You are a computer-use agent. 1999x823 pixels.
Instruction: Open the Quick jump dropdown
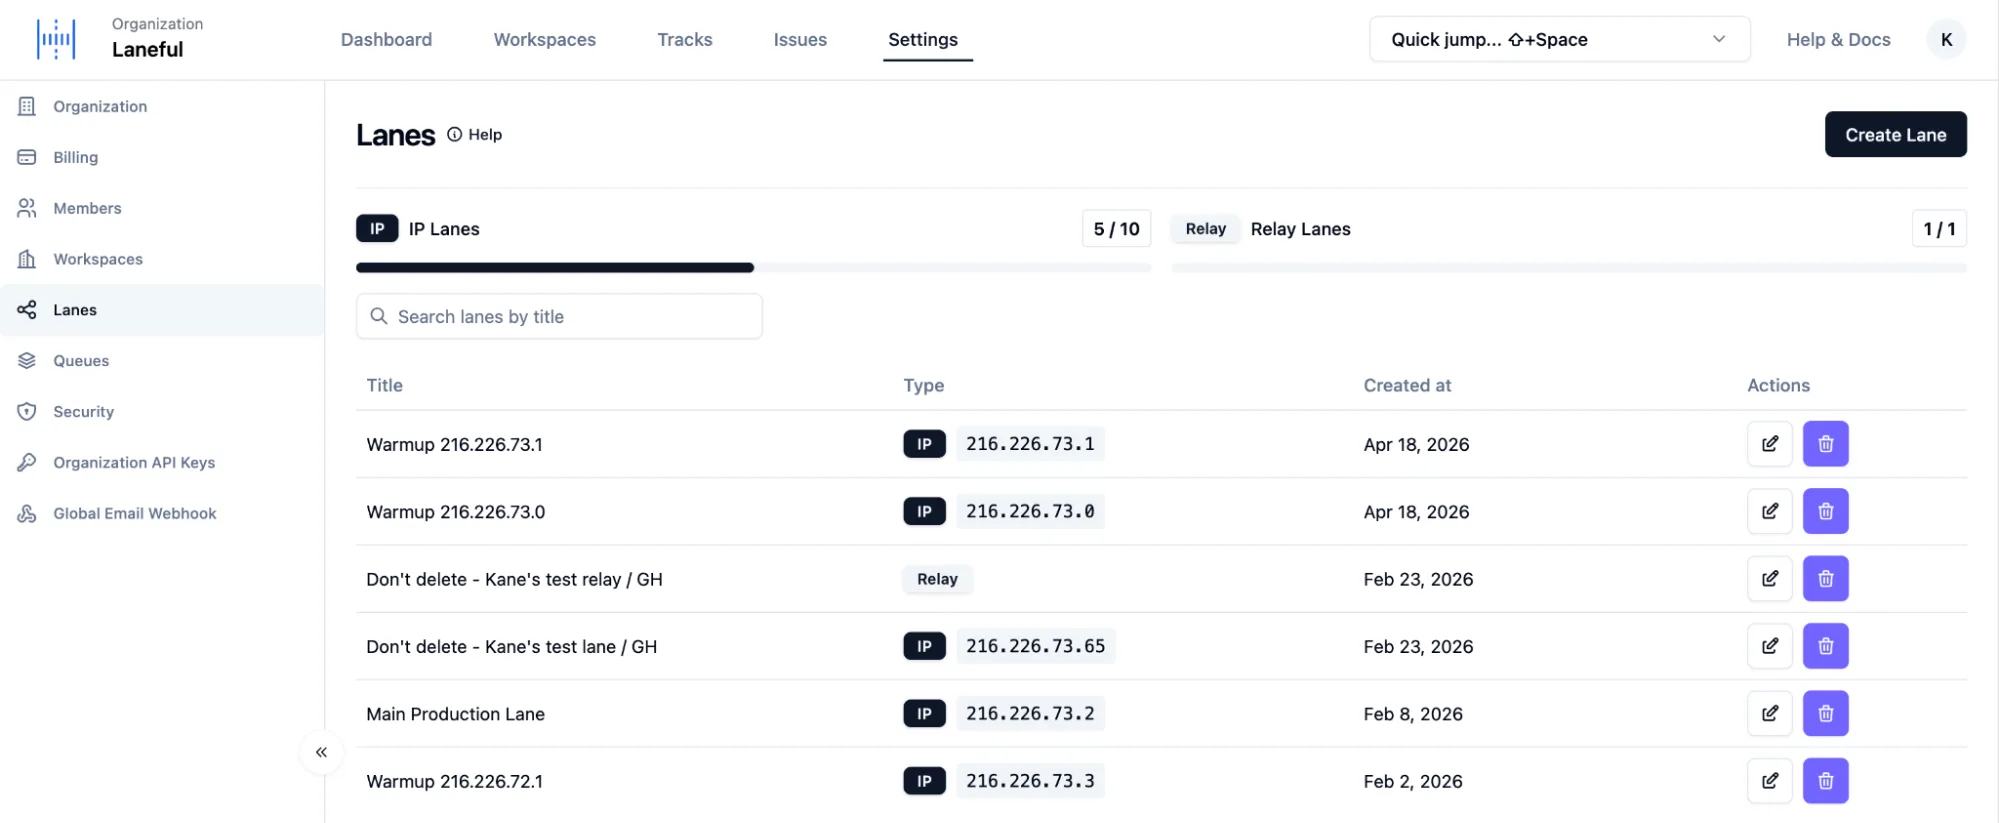[1559, 40]
